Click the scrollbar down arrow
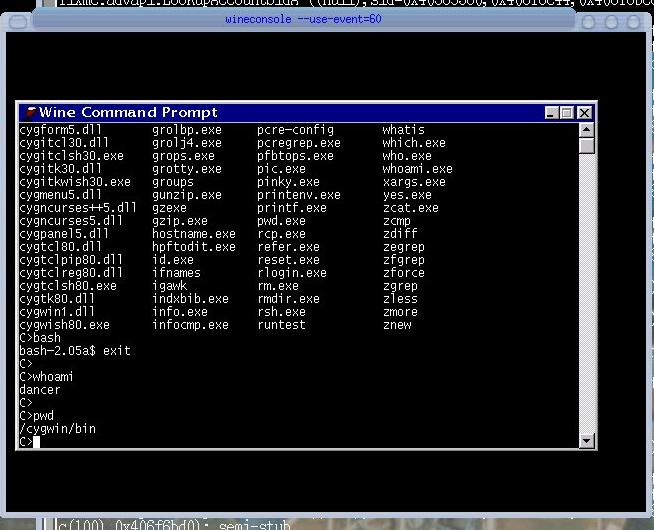 click(586, 441)
